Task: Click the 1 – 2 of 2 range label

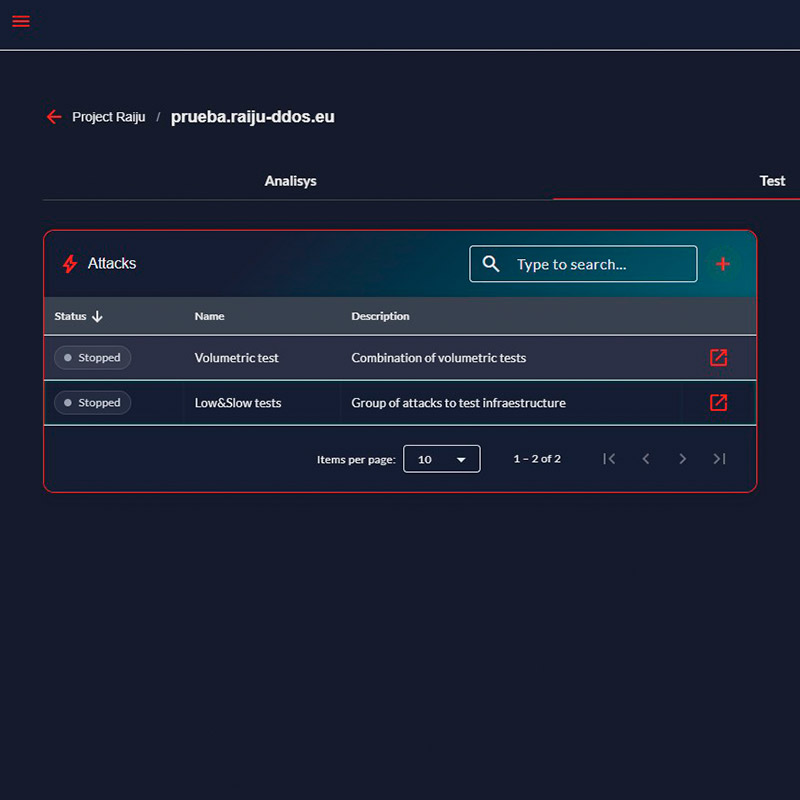Action: click(x=537, y=459)
